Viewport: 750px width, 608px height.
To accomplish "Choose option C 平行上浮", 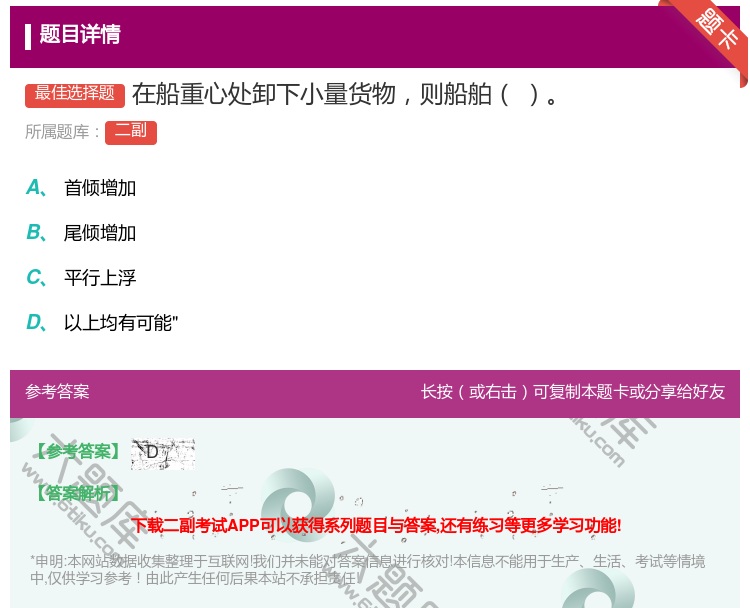I will (81, 278).
